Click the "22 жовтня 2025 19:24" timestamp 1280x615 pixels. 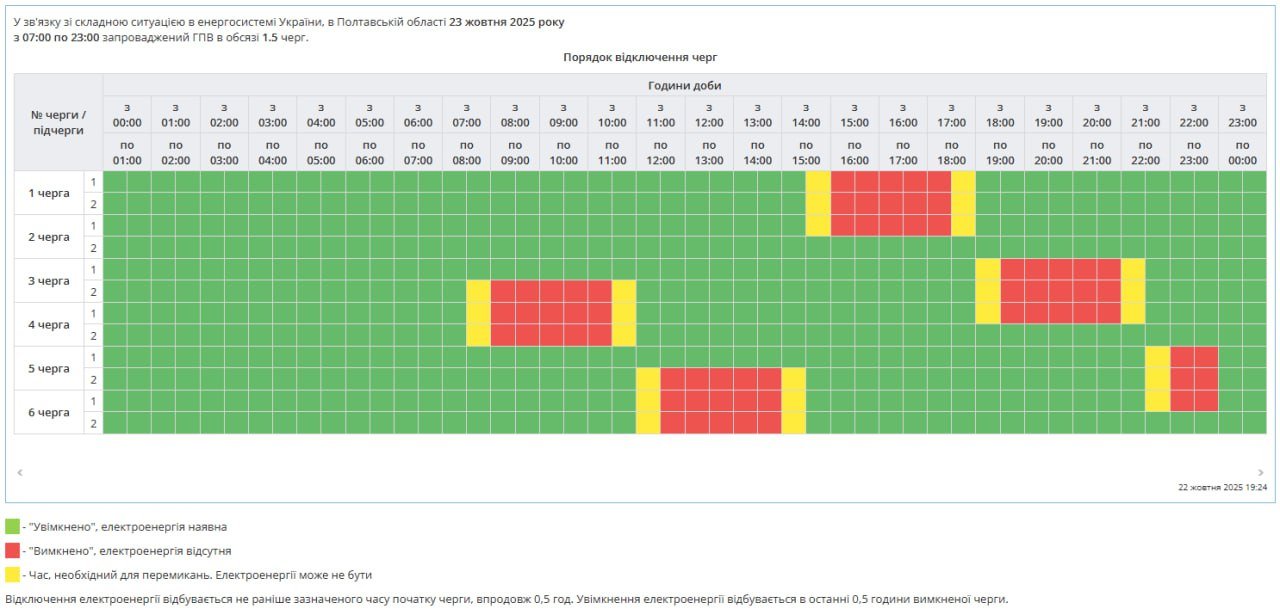pos(1223,487)
